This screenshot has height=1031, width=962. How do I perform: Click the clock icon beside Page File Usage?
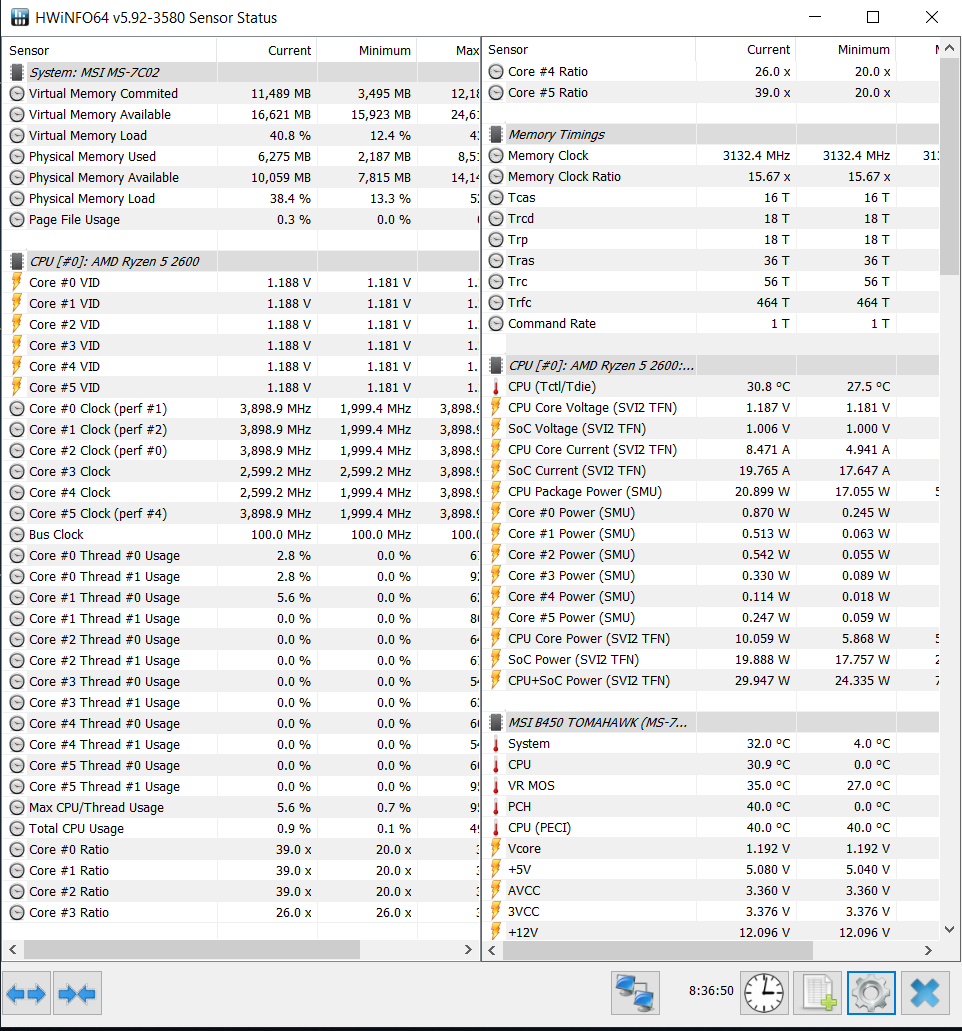(x=17, y=220)
